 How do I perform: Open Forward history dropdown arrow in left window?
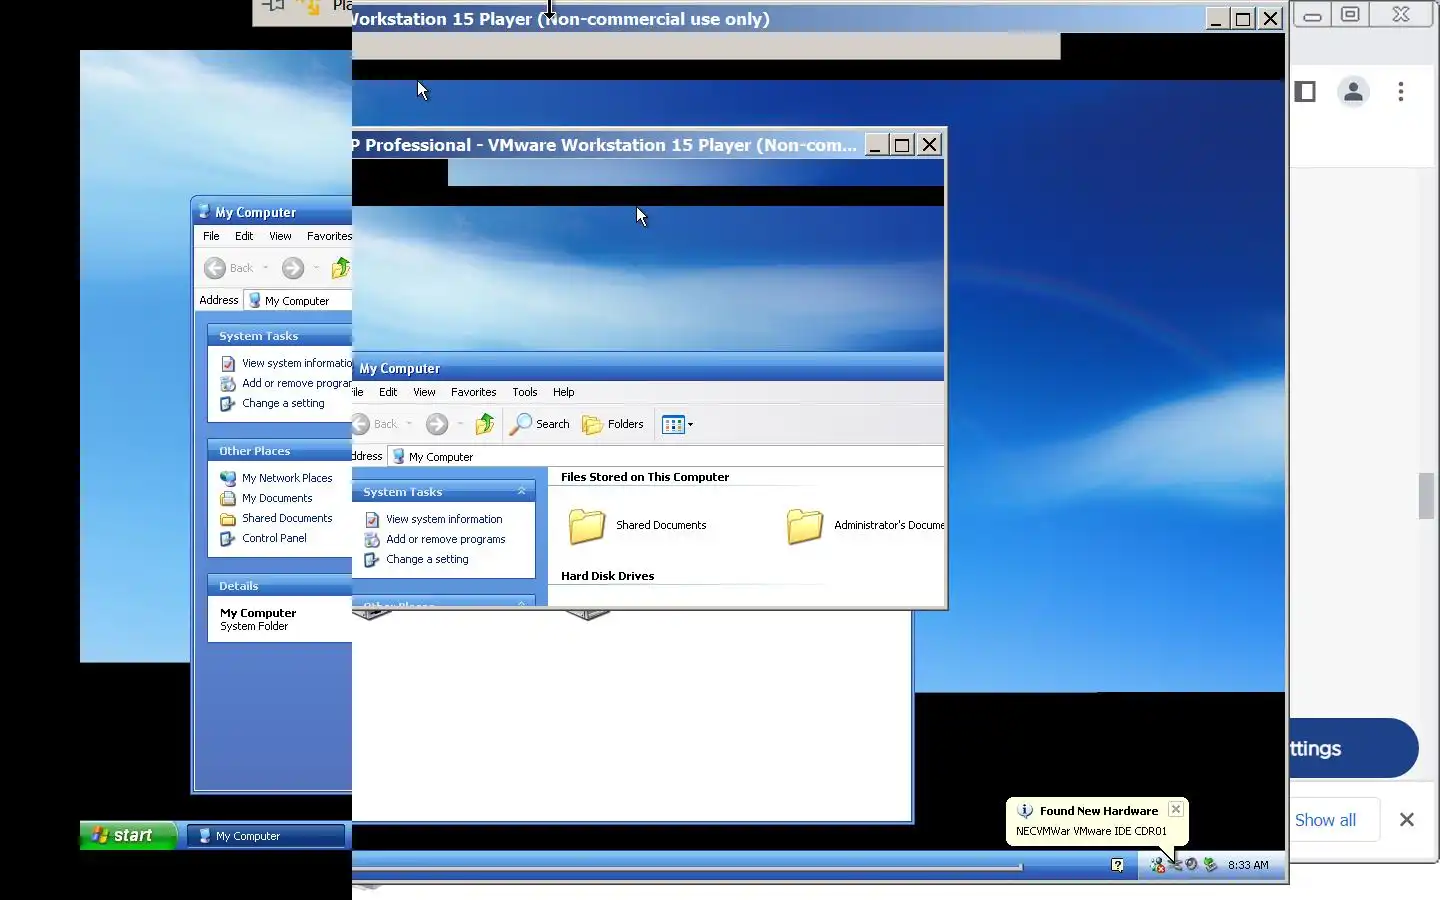click(316, 268)
